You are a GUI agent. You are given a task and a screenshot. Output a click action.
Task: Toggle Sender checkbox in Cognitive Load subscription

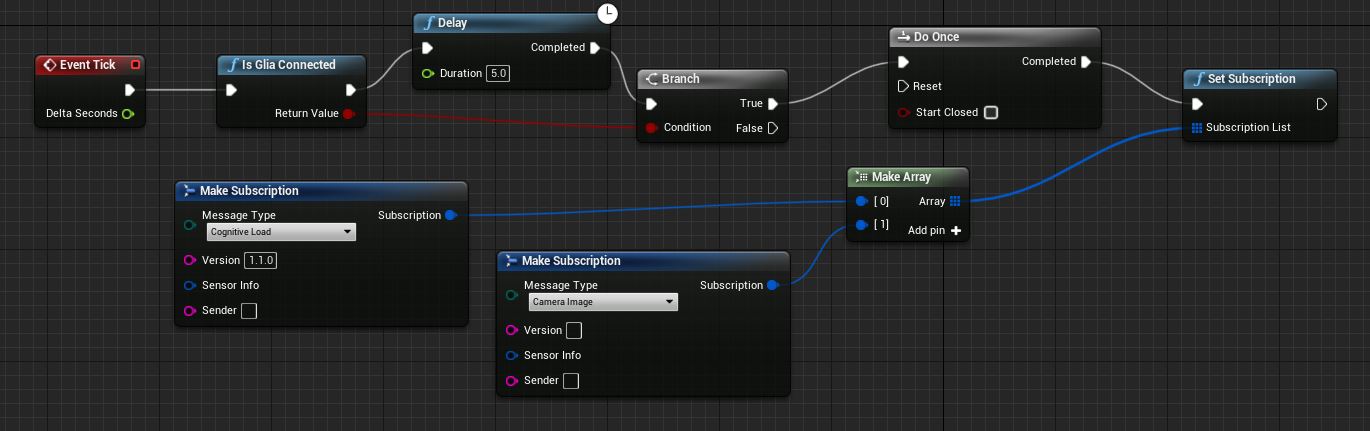pyautogui.click(x=249, y=311)
